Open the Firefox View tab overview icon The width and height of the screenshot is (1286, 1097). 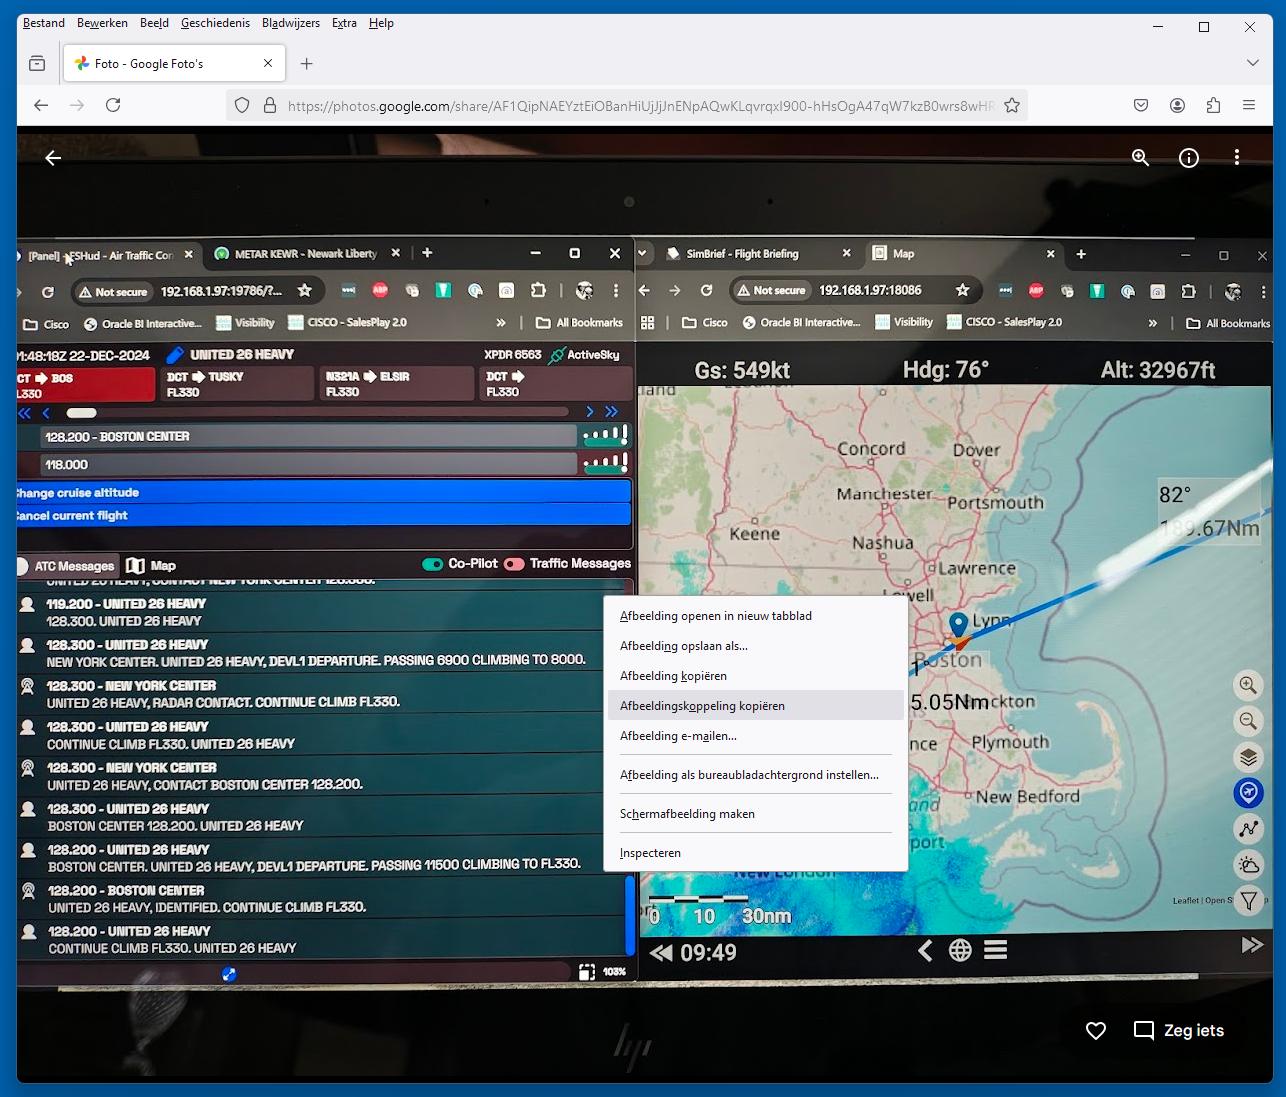pos(37,64)
